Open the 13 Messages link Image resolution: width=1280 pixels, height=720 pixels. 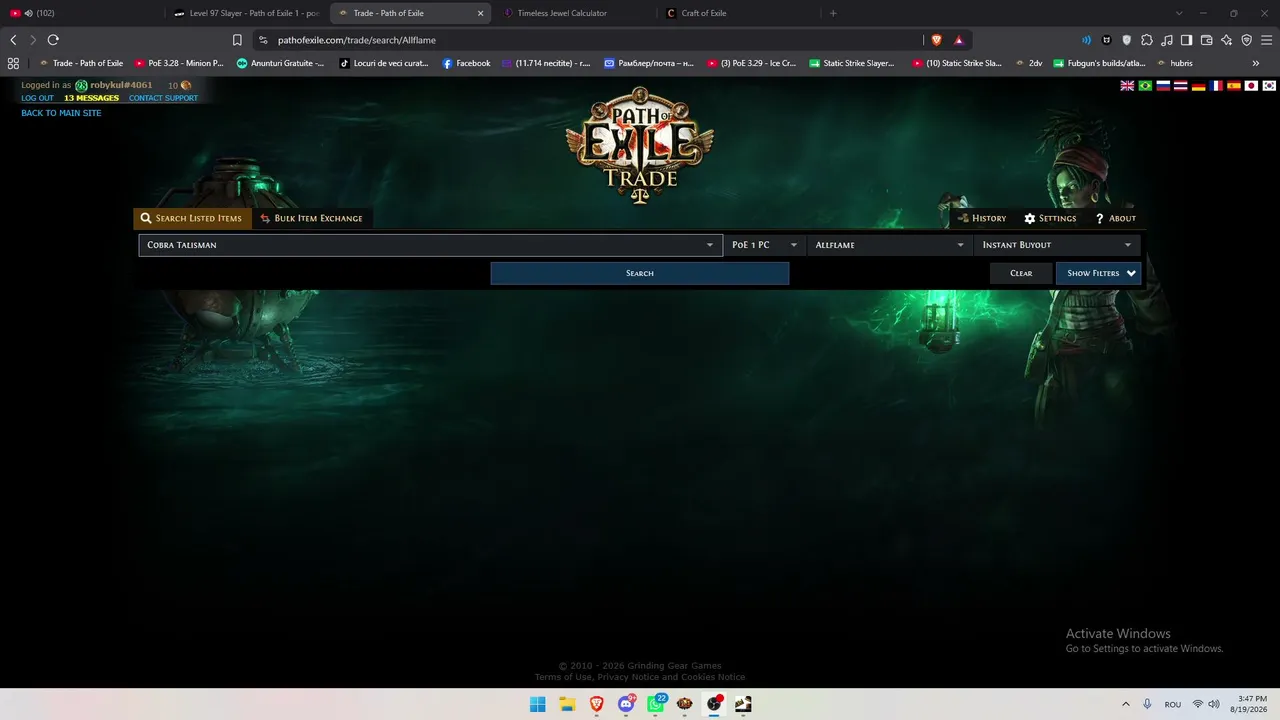(x=91, y=98)
